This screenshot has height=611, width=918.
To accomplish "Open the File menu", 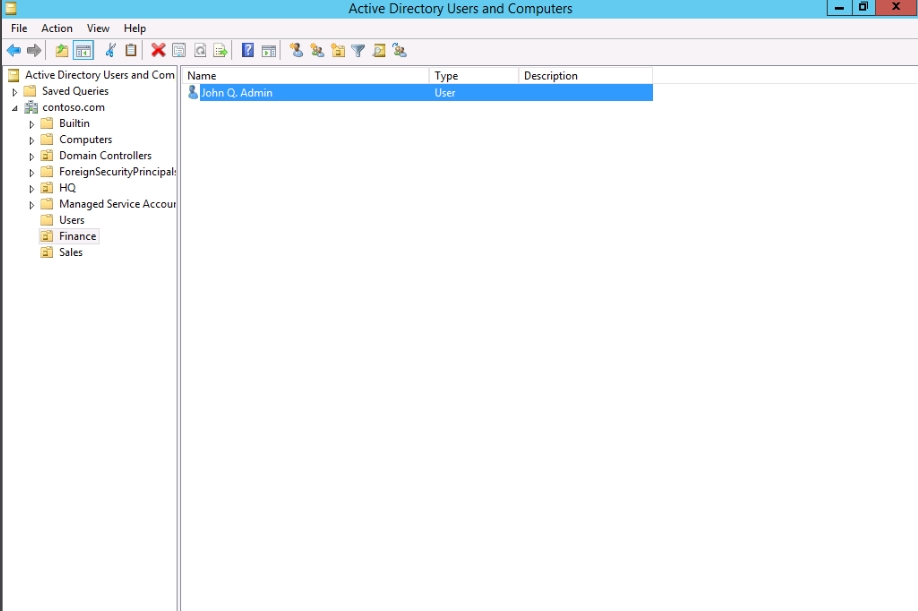I will click(19, 28).
